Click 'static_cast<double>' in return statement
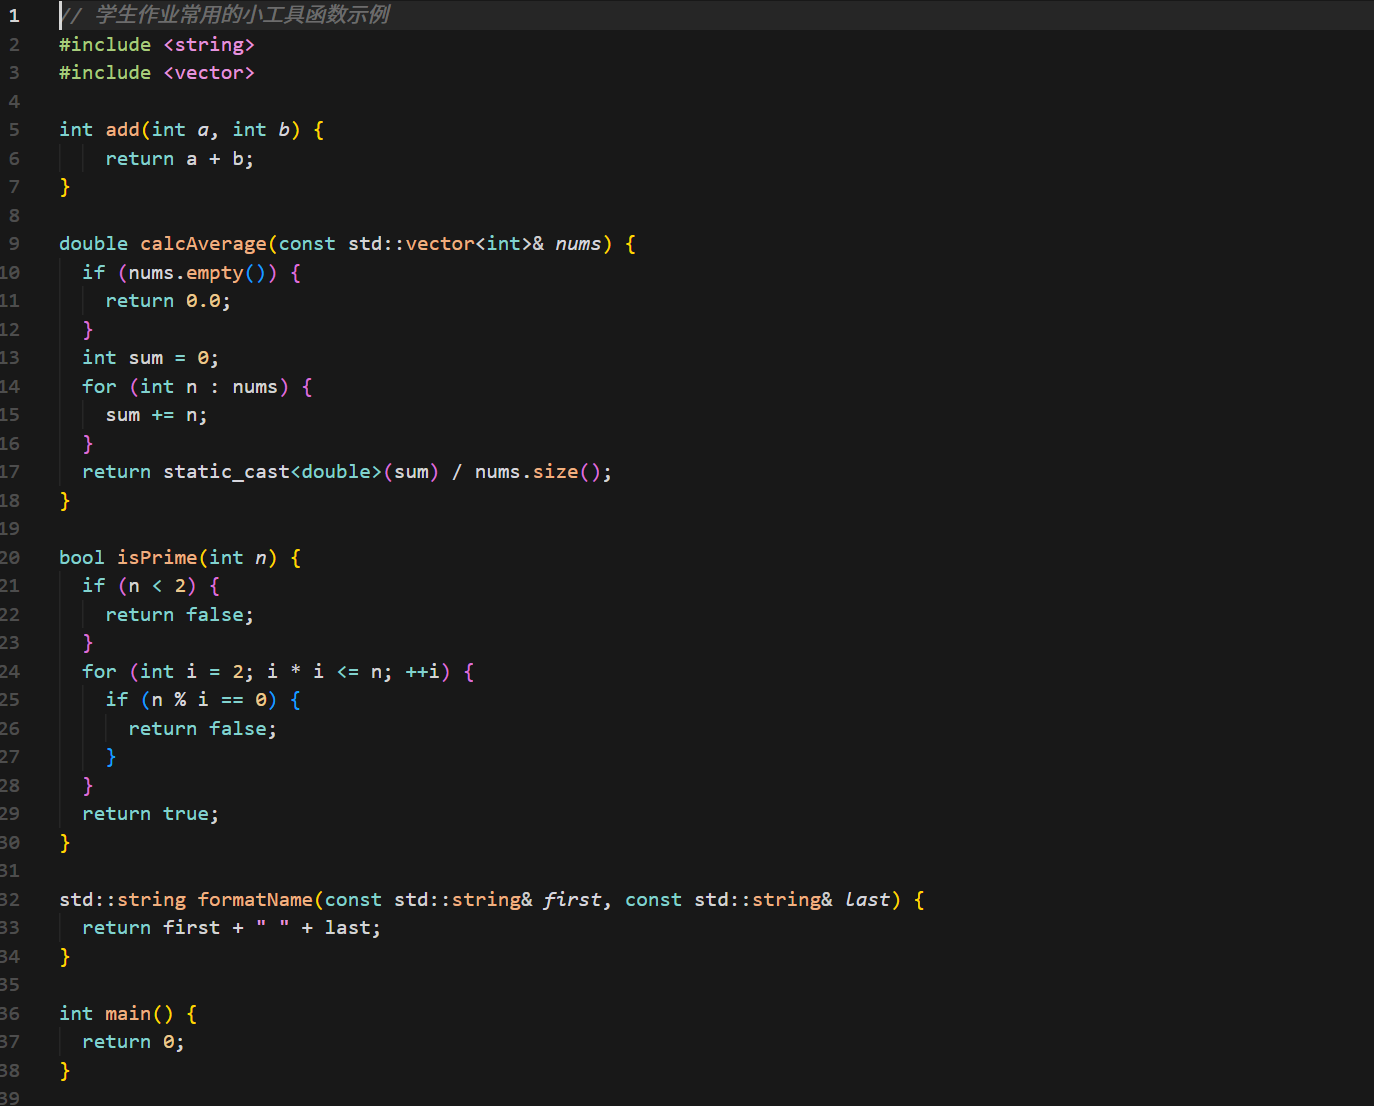This screenshot has width=1374, height=1106. click(273, 472)
